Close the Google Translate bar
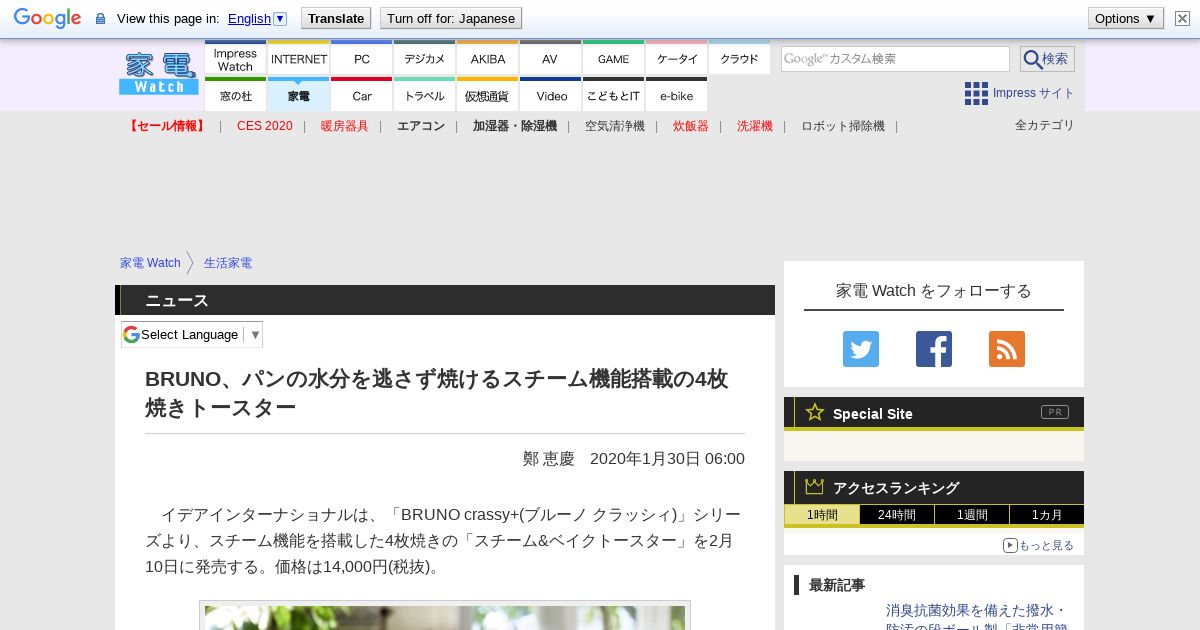The image size is (1200, 630). tap(1182, 18)
